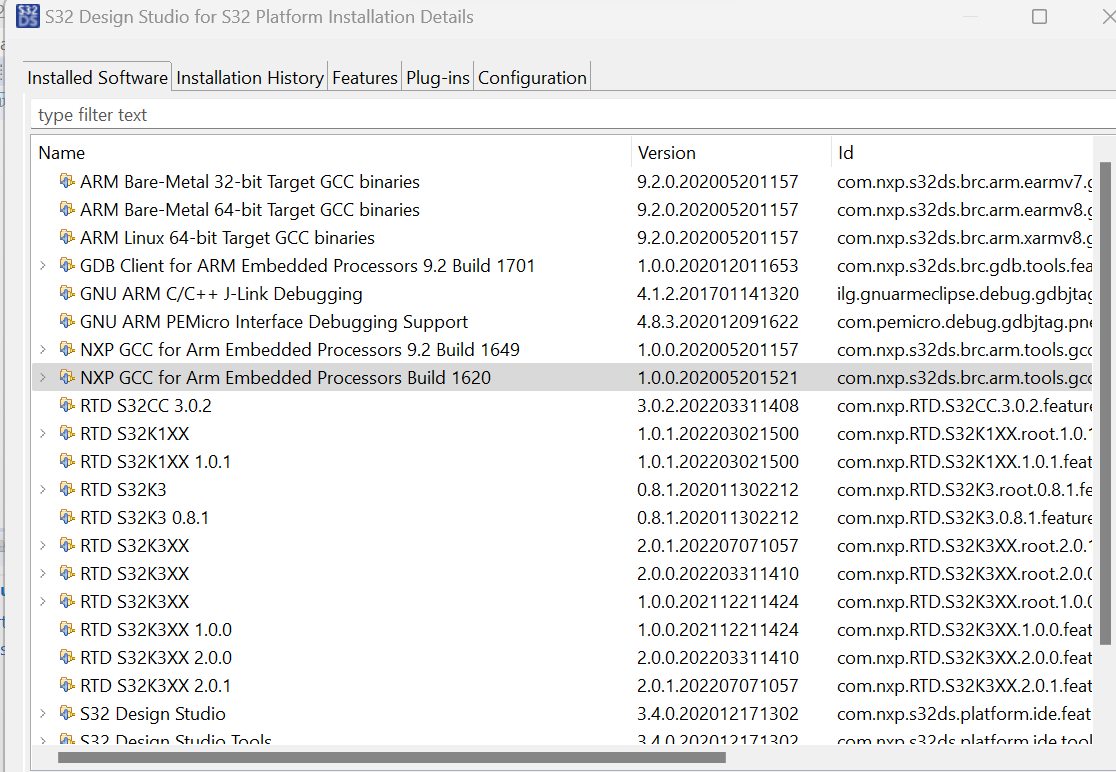1116x772 pixels.
Task: Click the S32 Design Studio Tools icon
Action: coord(67,740)
